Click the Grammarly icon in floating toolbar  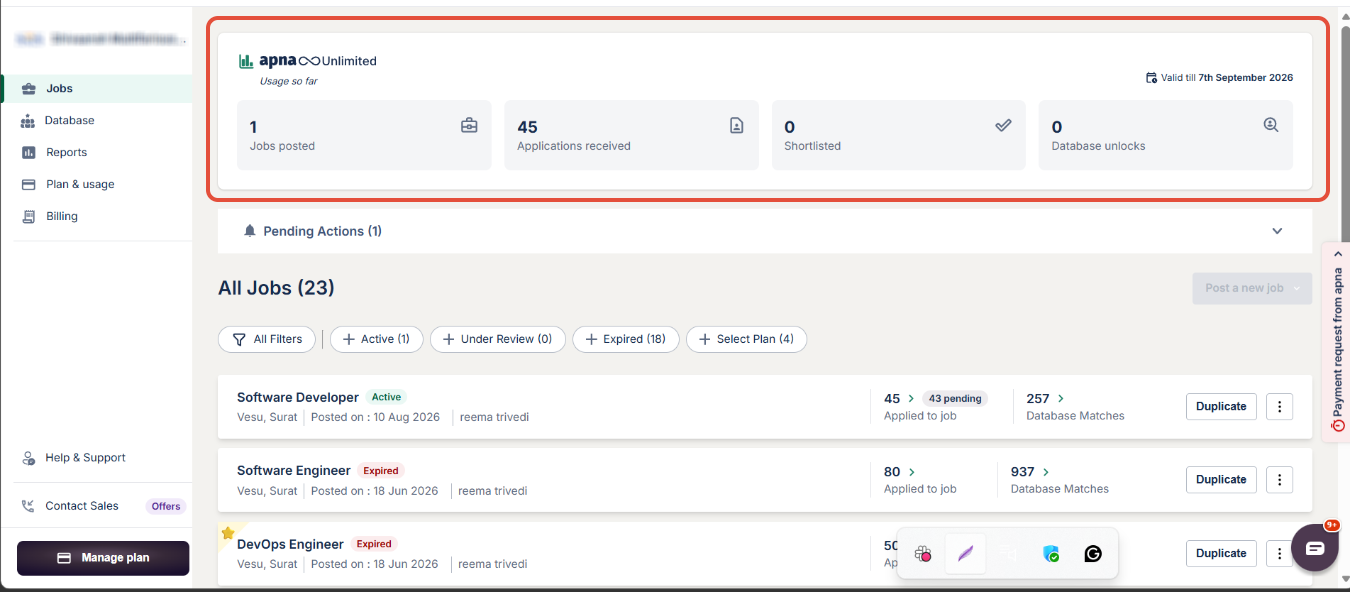pyautogui.click(x=1093, y=553)
